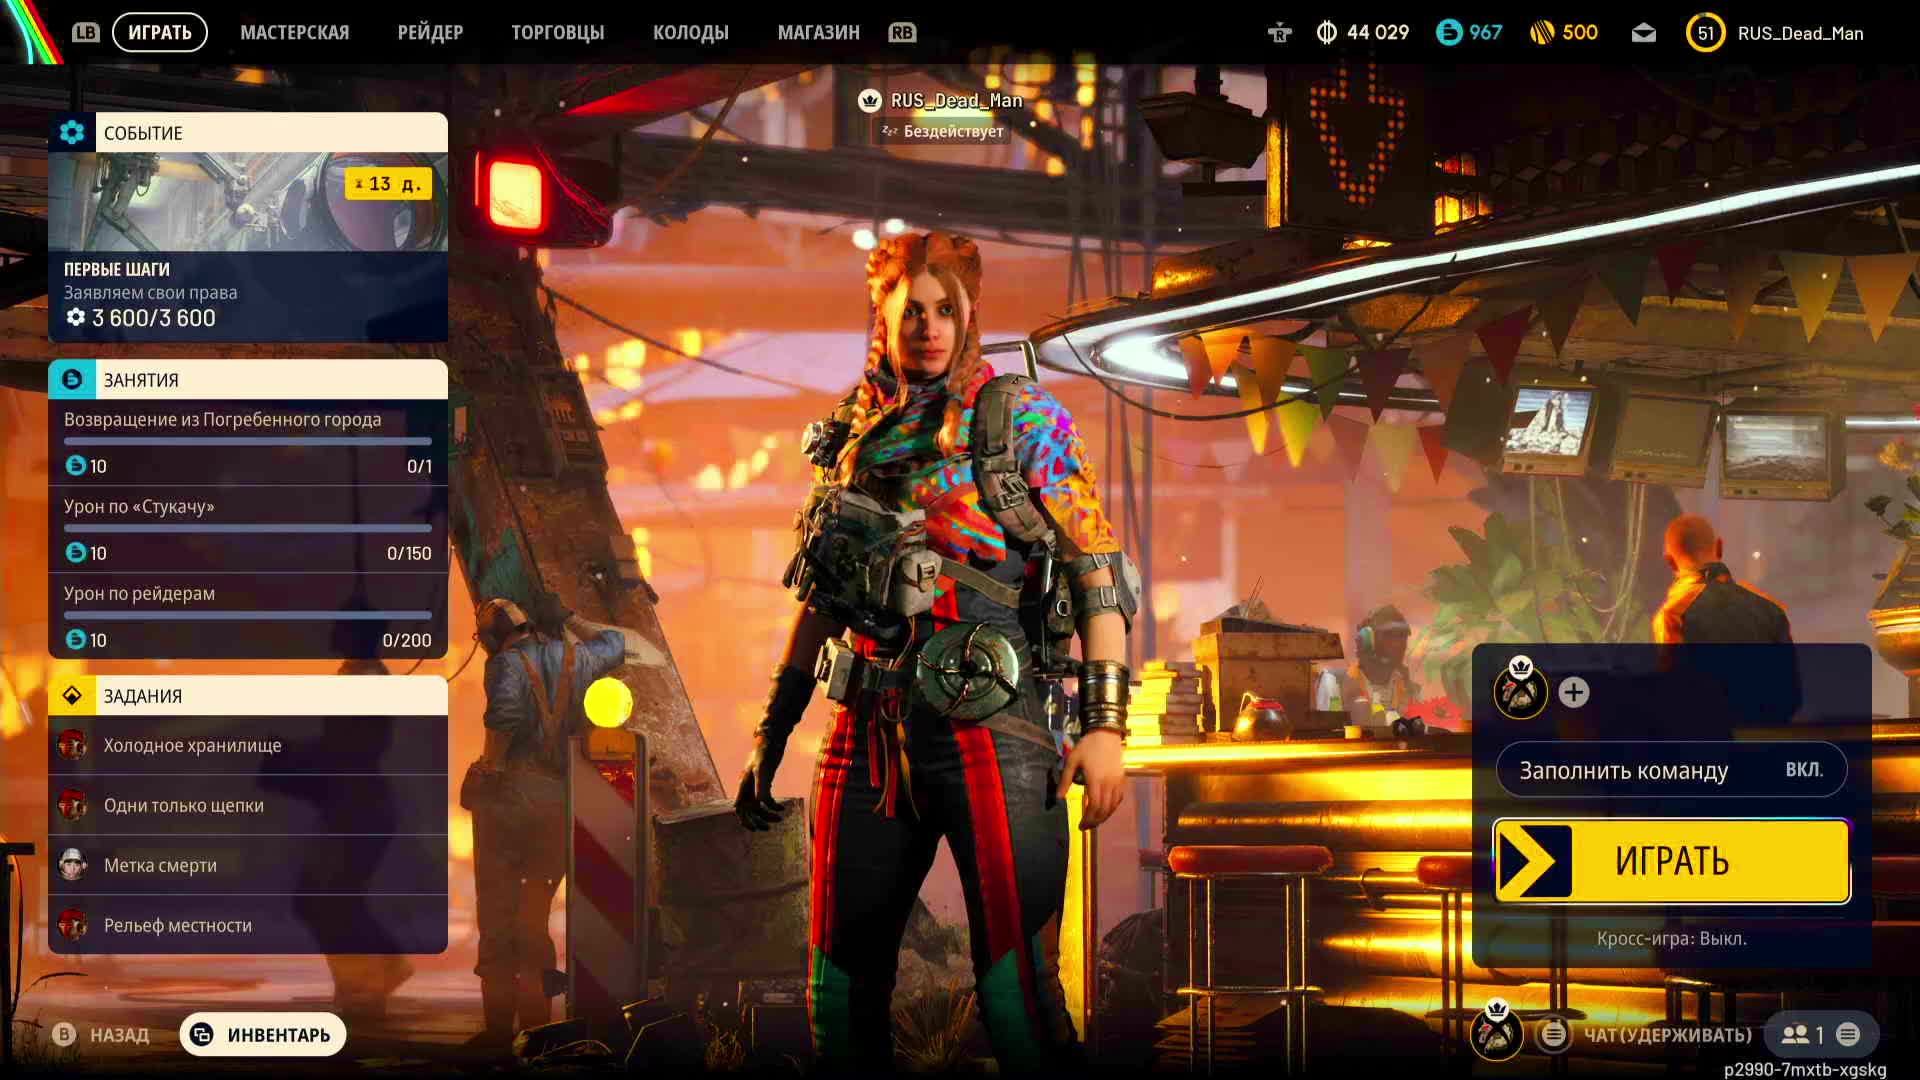Screen dimensions: 1920x1080
Task: Toggle Заполнить команду ВКЛ. switch
Action: (1670, 770)
